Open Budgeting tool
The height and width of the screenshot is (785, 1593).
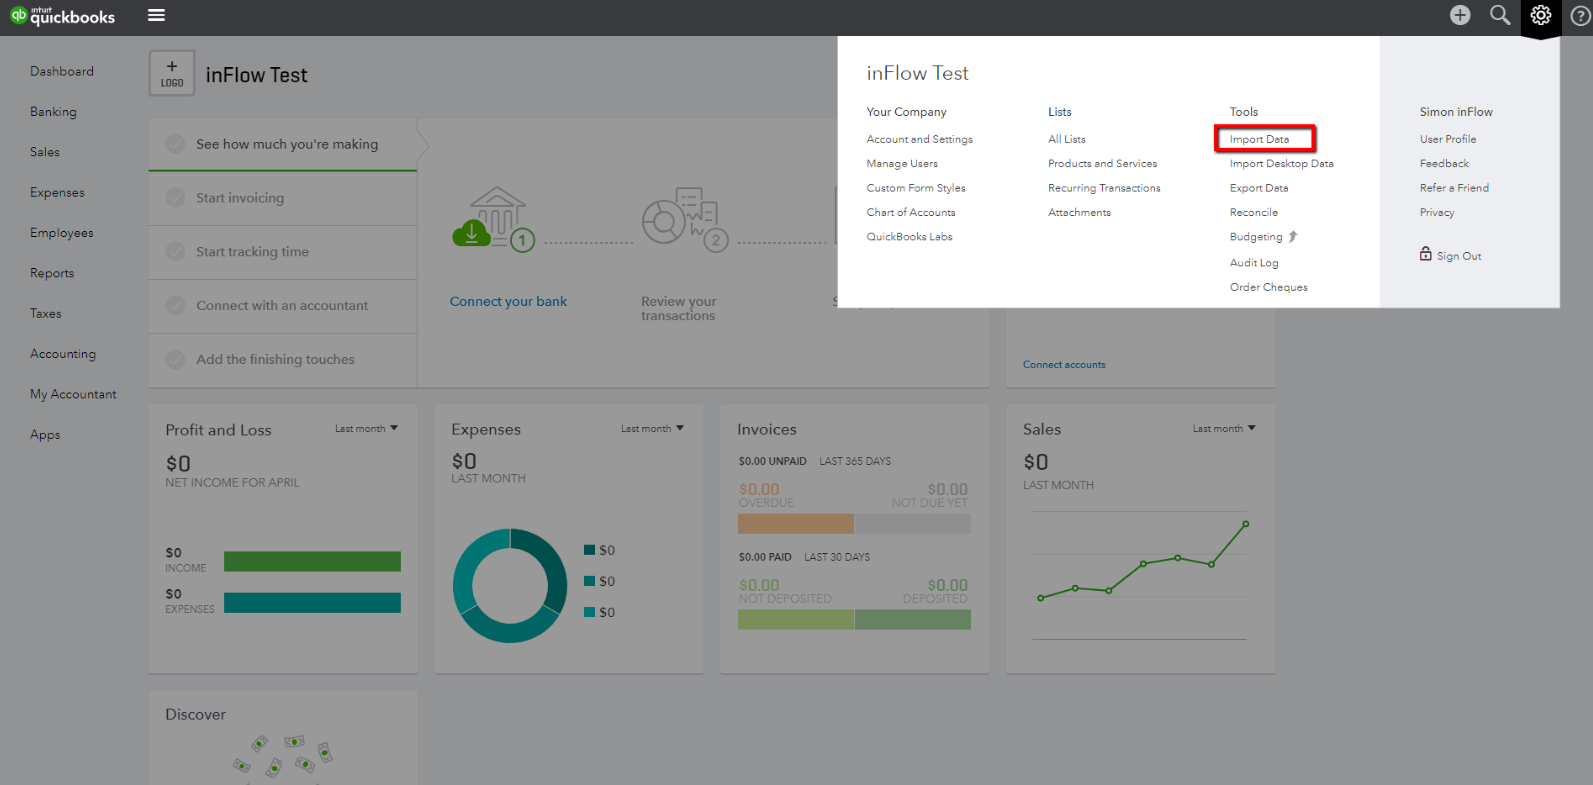1256,237
